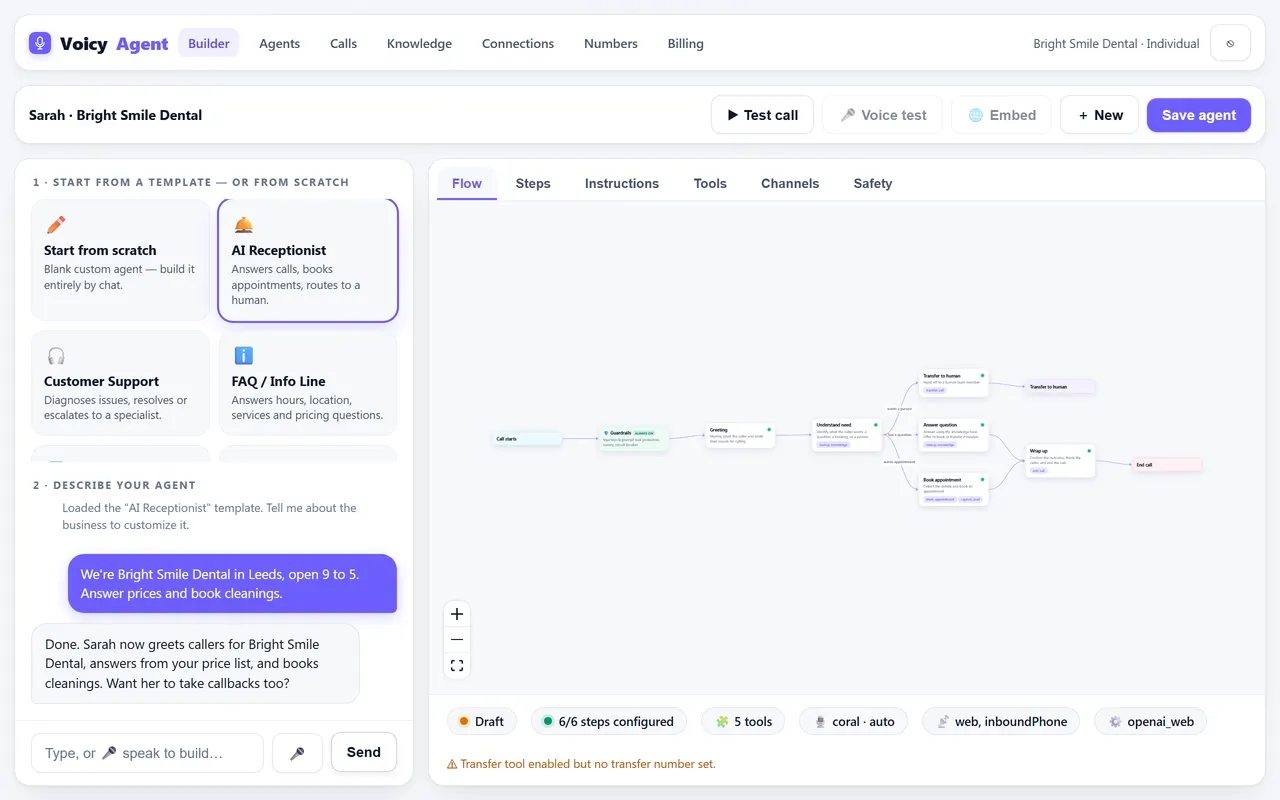Save the agent
Image resolution: width=1280 pixels, height=800 pixels.
(1199, 115)
